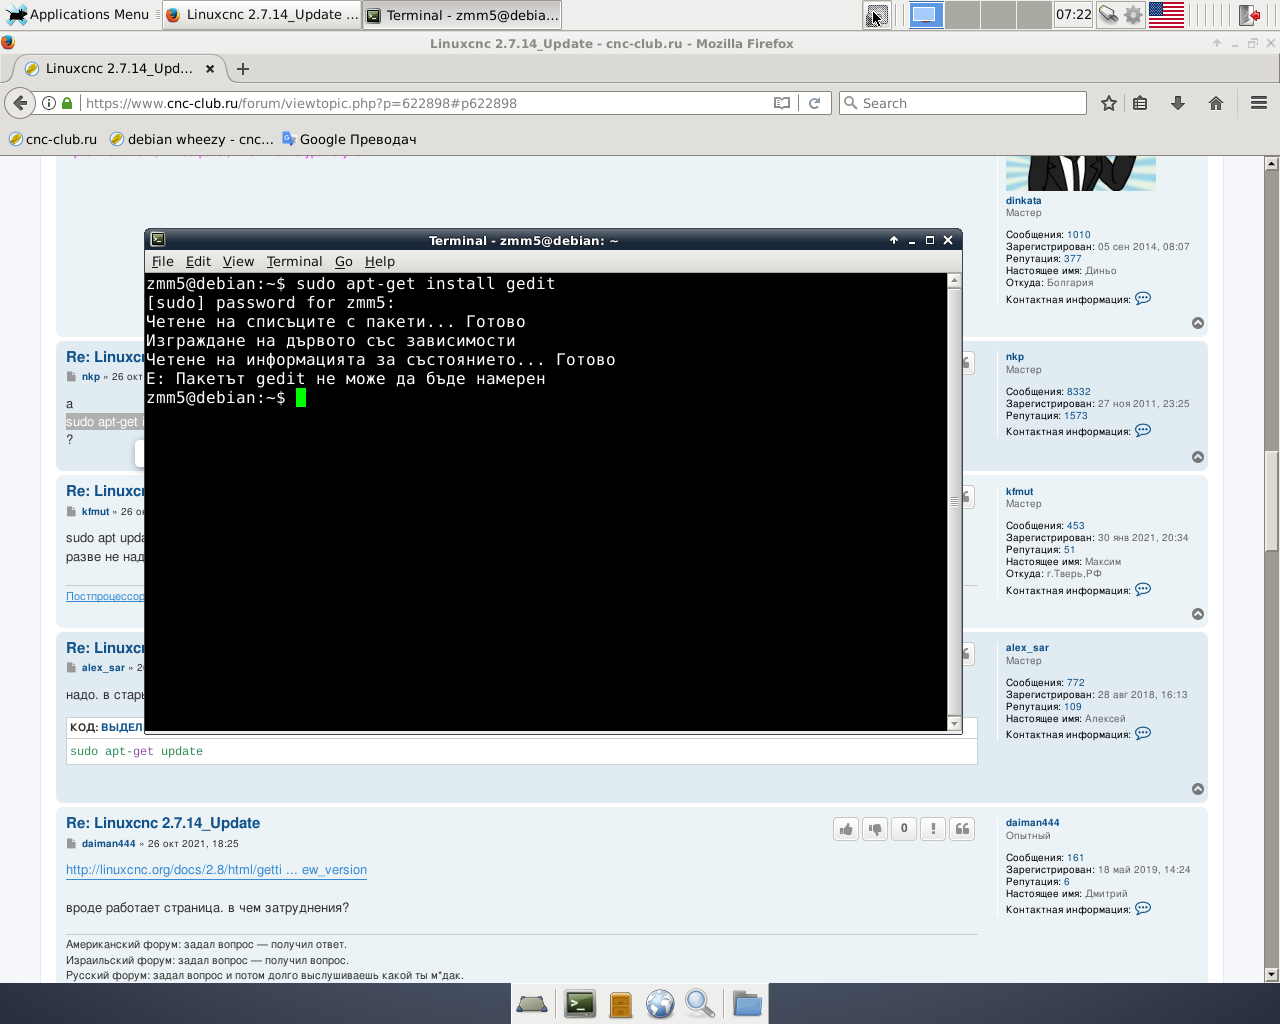Switch to Firefox window in the top taskbar
Screen dimensions: 1280x1024
[261, 15]
